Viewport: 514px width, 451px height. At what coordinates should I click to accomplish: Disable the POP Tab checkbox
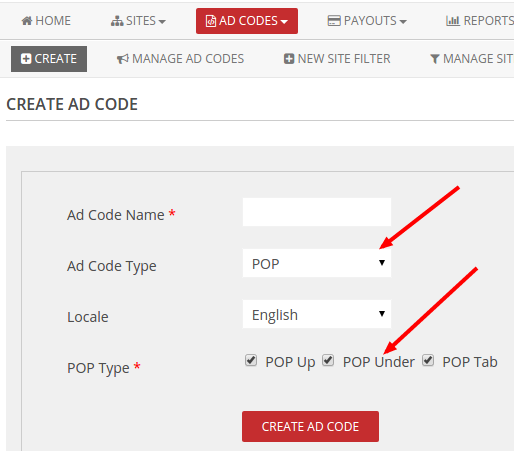tap(428, 360)
